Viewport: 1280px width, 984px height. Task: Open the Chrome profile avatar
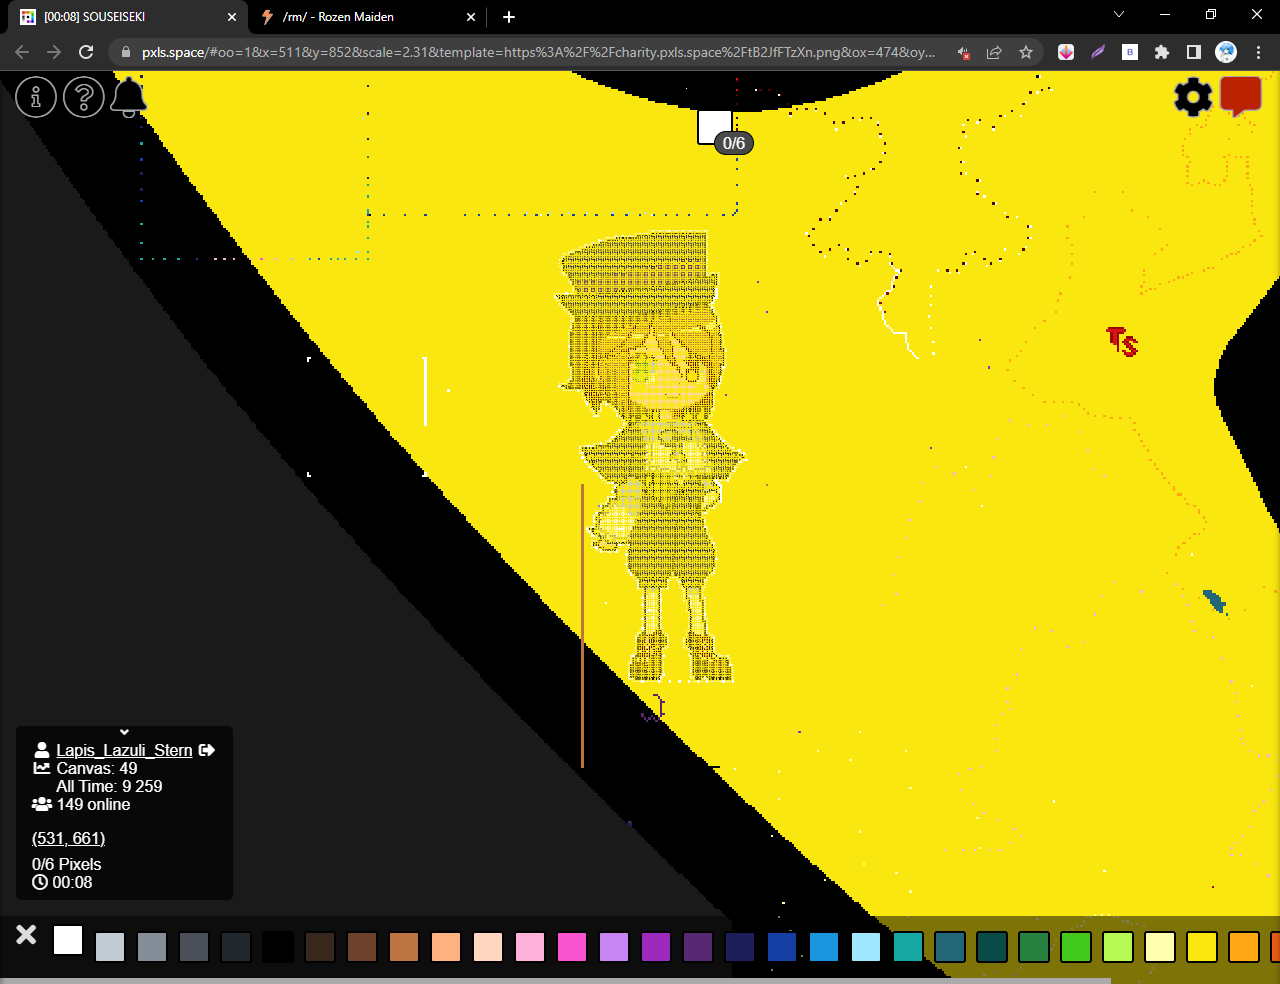coord(1226,52)
